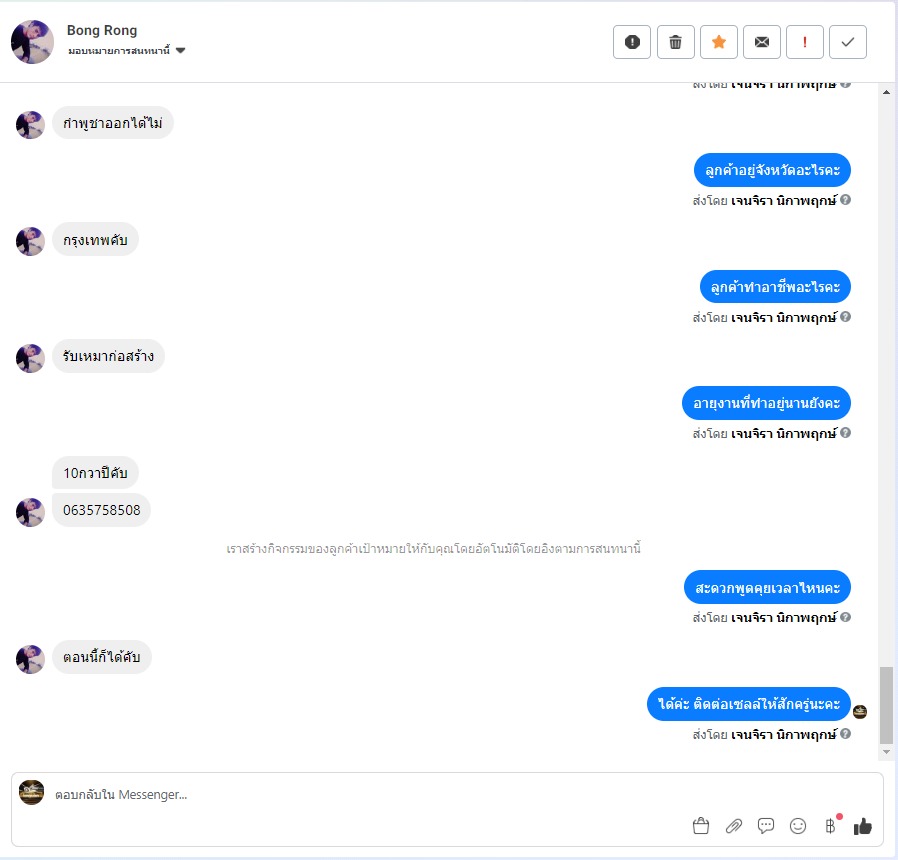Open Bong Rong profile name
Image resolution: width=898 pixels, height=860 pixels.
[x=102, y=30]
